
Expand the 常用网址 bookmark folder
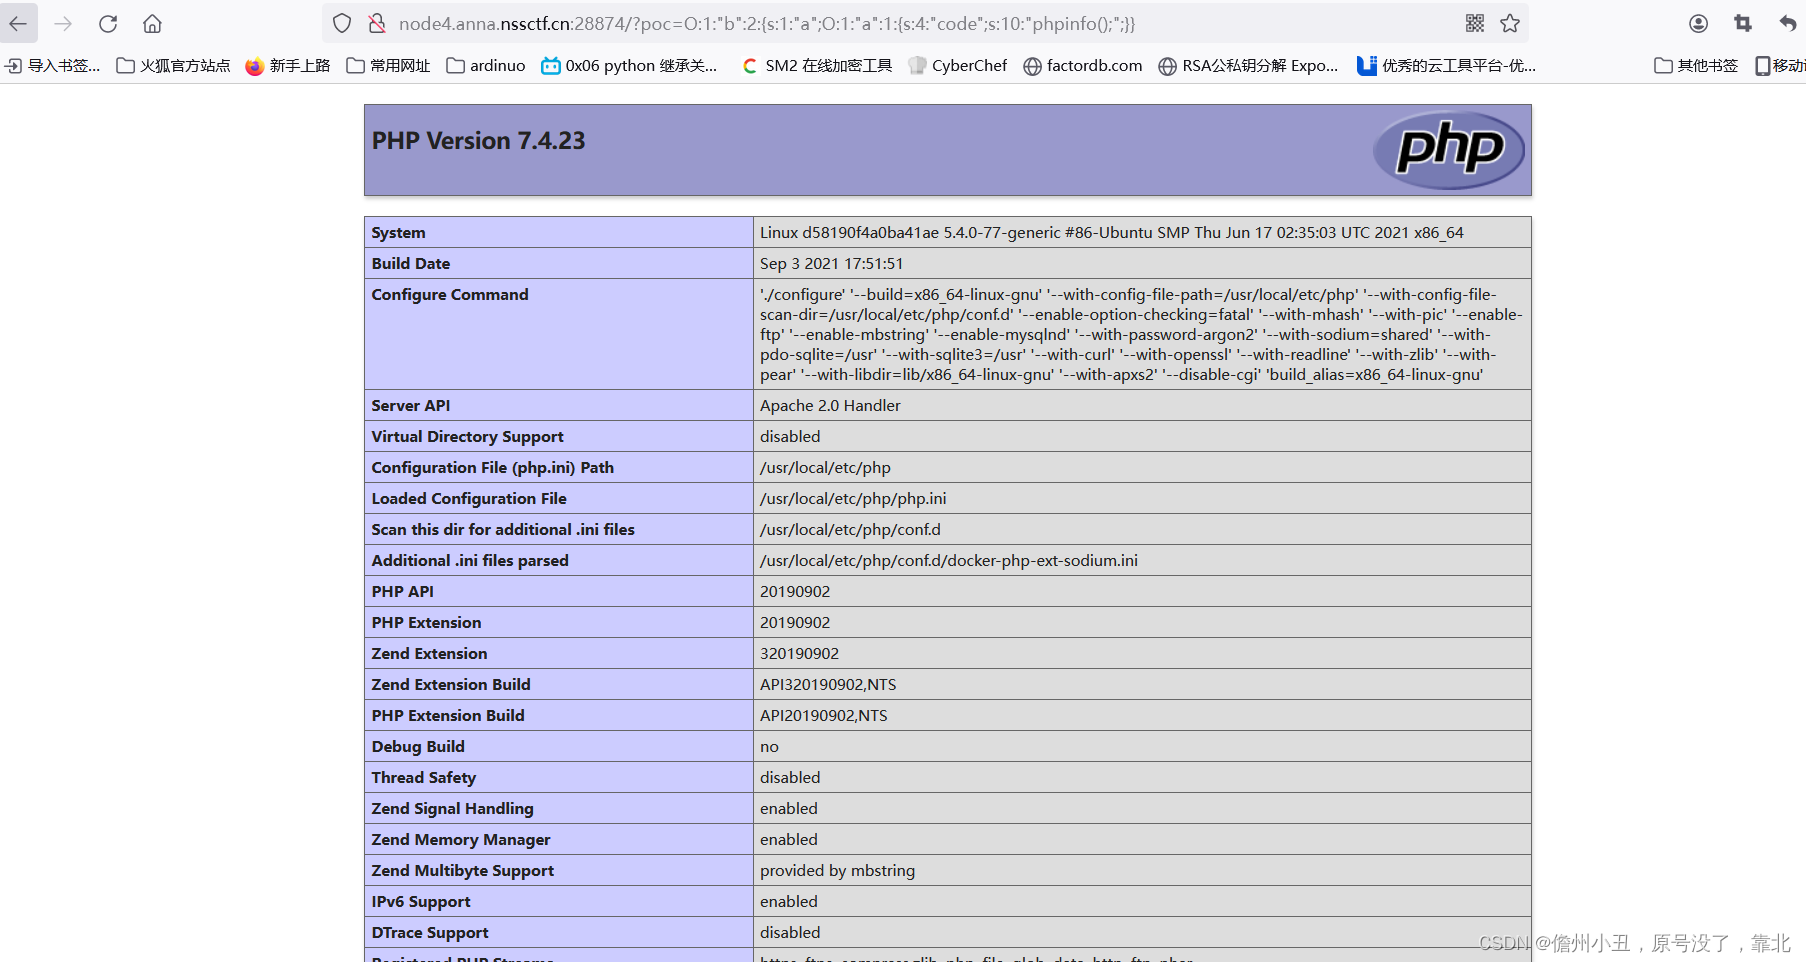point(388,65)
